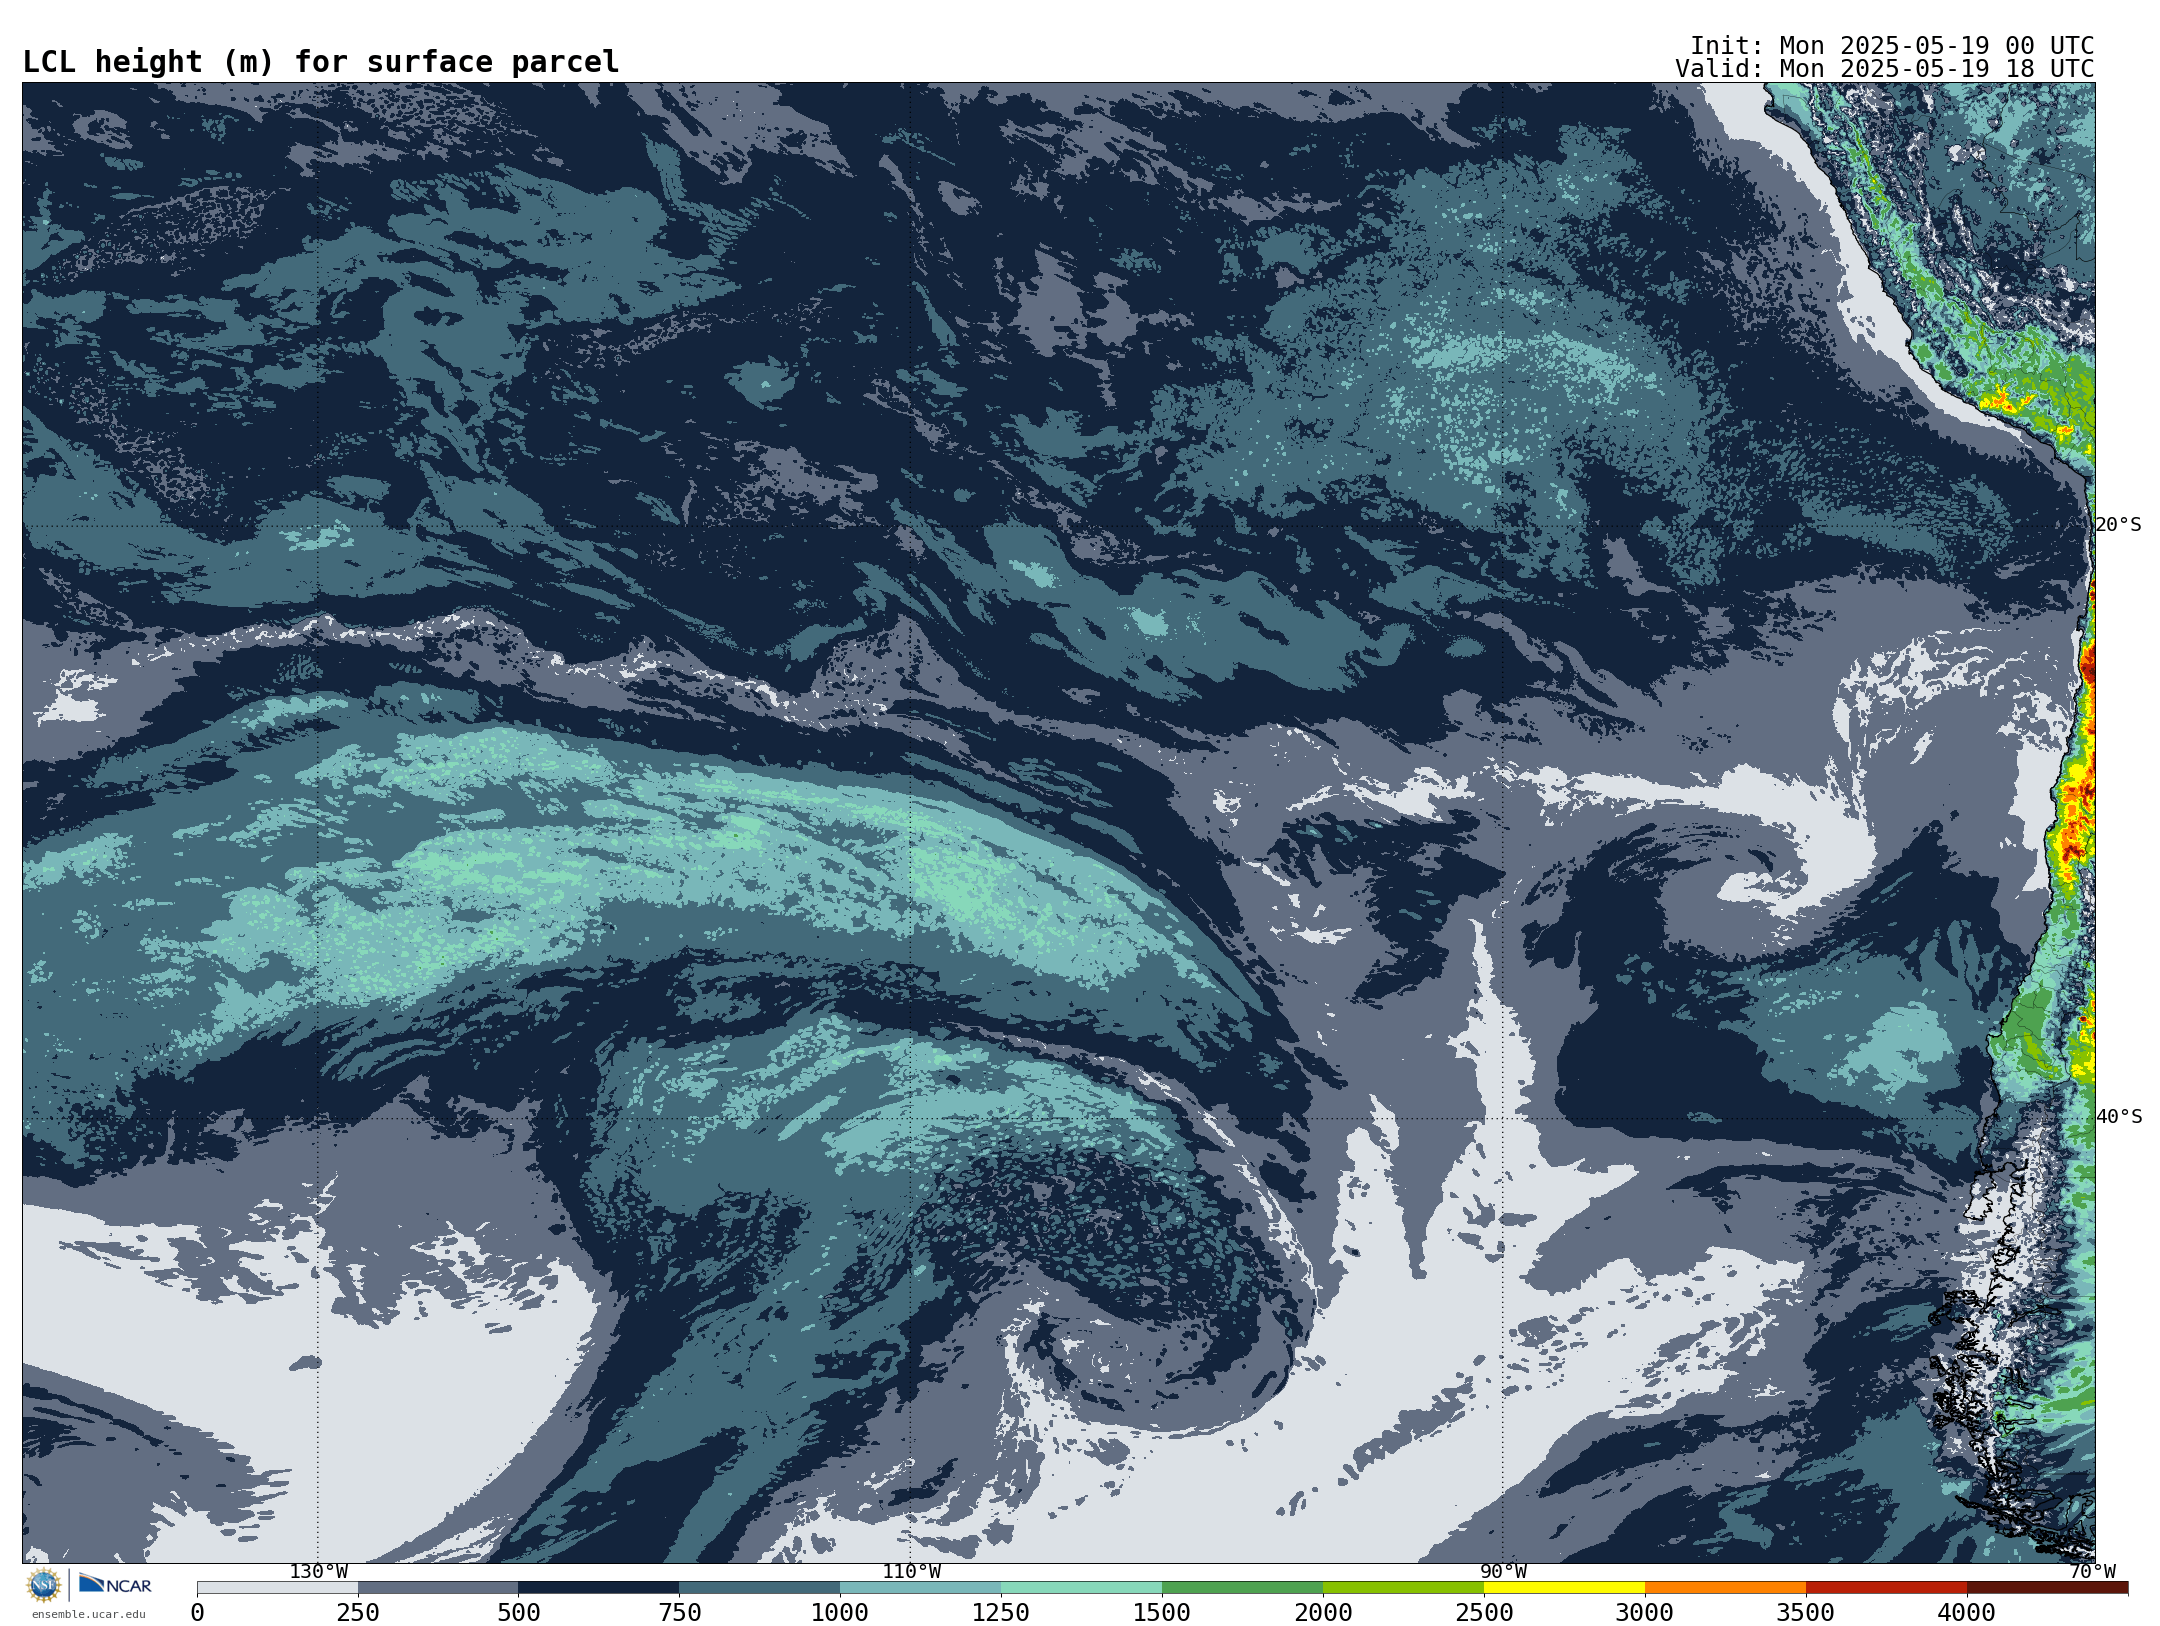The height and width of the screenshot is (1626, 2160).
Task: Click the 130°W longitude label
Action: coord(319,1572)
